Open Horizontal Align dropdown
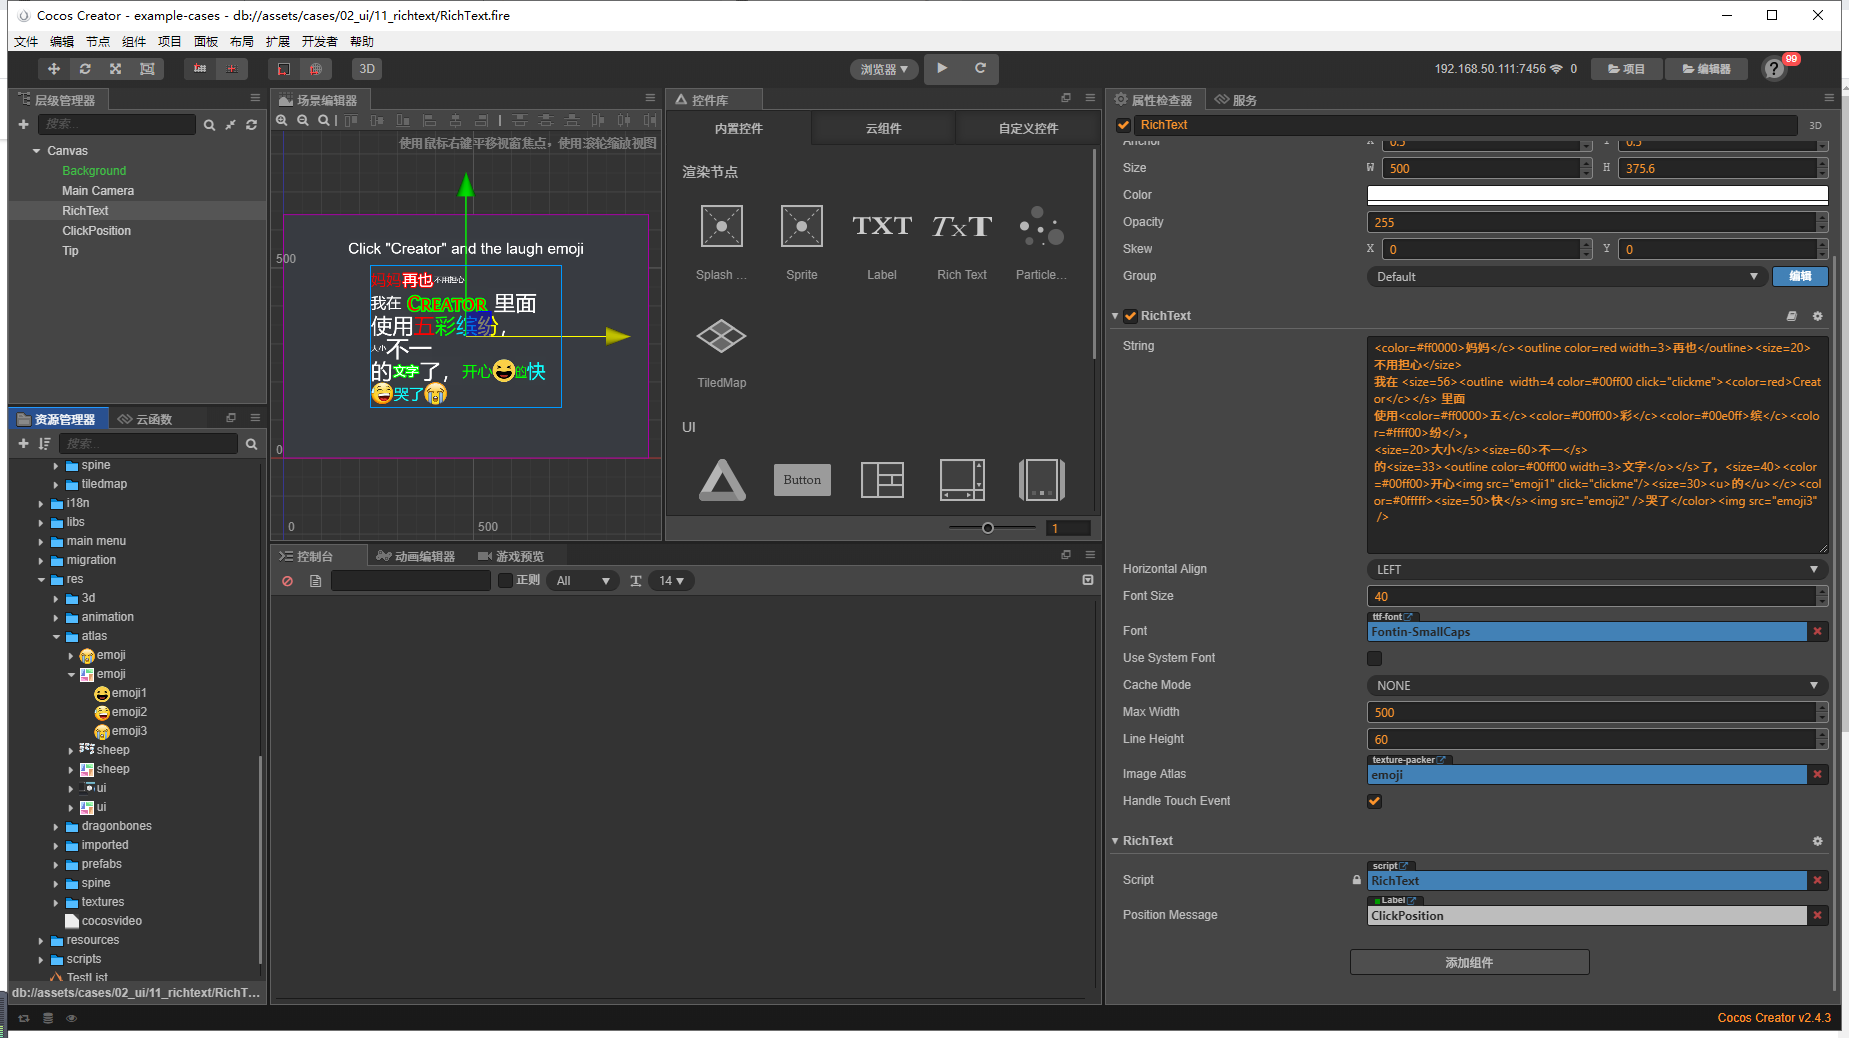Image resolution: width=1849 pixels, height=1038 pixels. coord(1597,570)
